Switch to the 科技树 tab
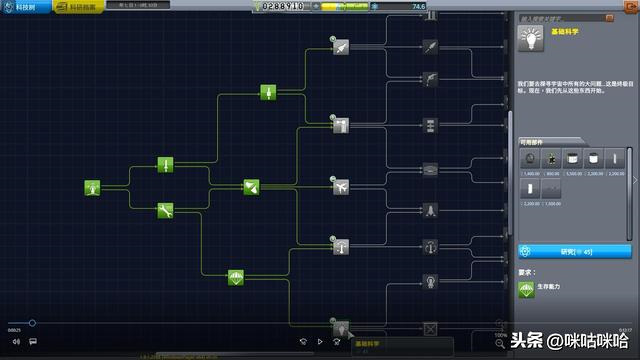Screen dimensions: 640x360 pyautogui.click(x=25, y=7)
